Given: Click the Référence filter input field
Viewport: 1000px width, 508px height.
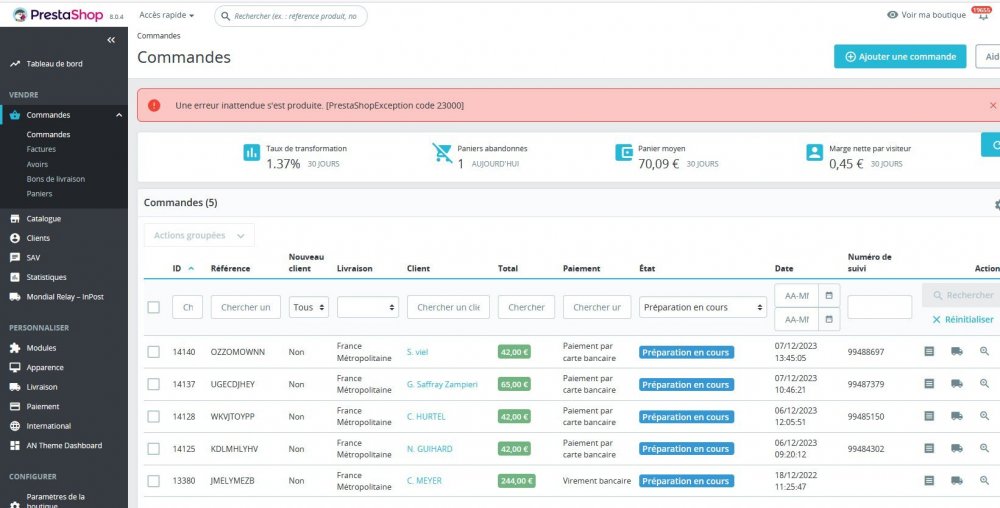Looking at the screenshot, I should tap(245, 307).
